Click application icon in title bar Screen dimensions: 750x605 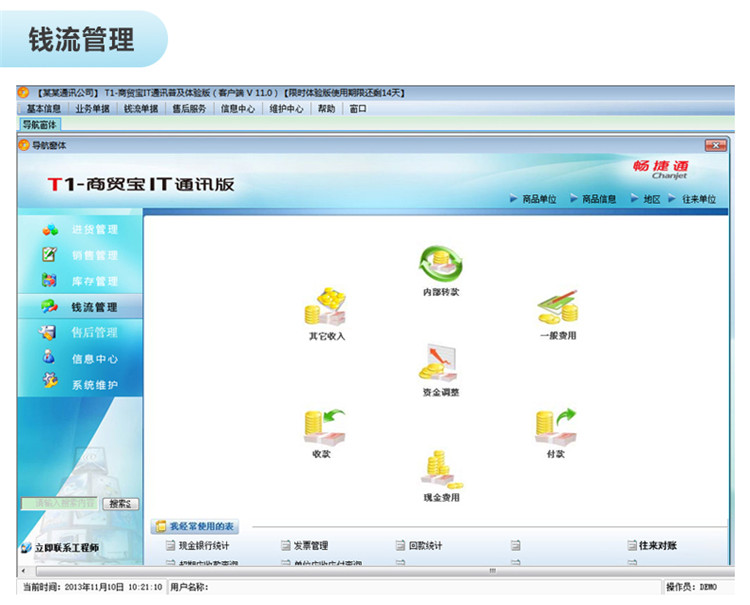[23, 92]
